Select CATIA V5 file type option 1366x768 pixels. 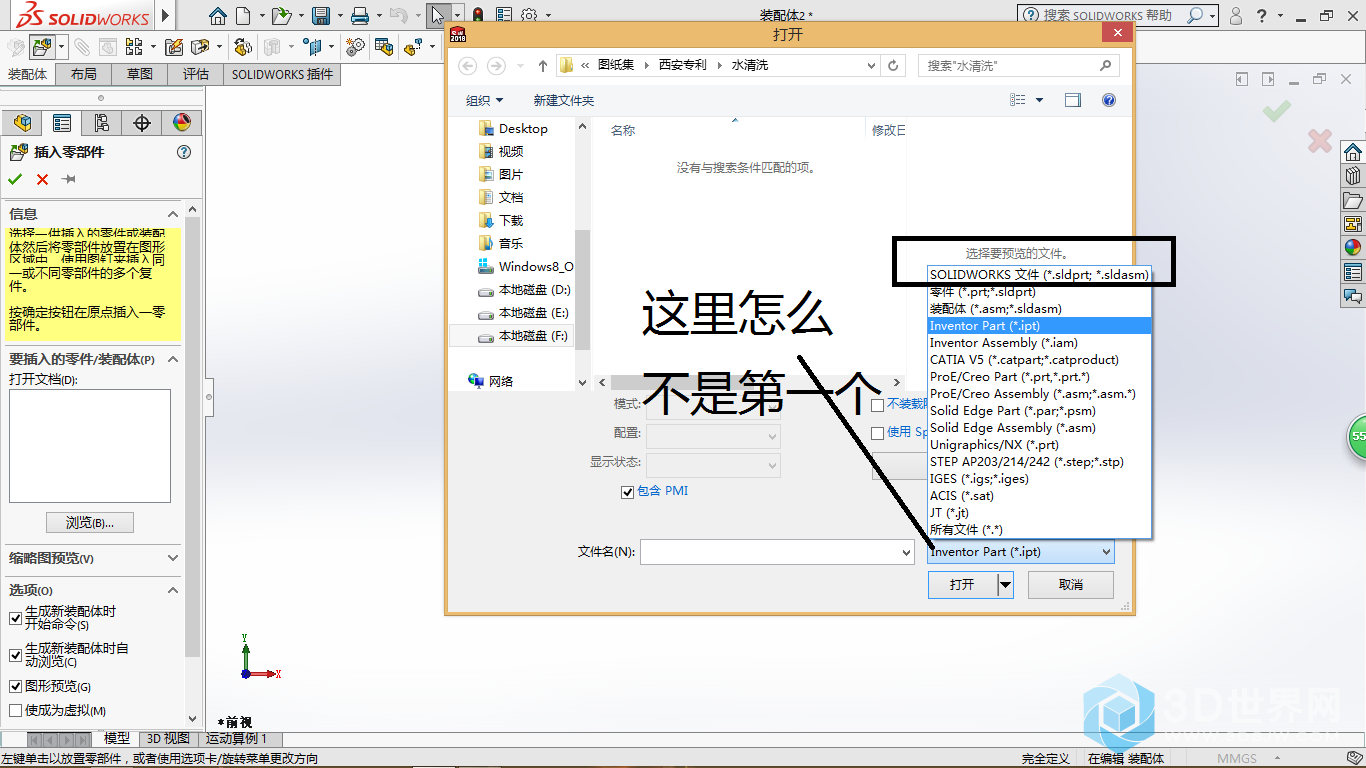click(1040, 360)
